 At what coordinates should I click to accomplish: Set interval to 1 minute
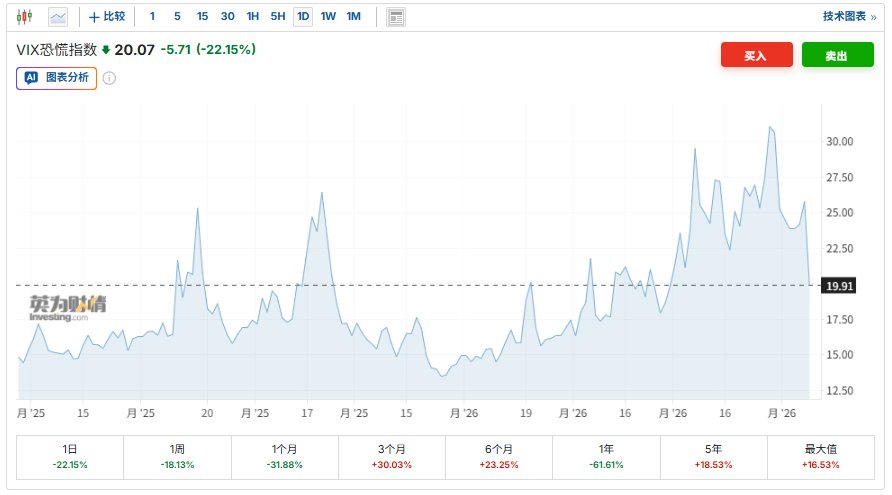point(152,17)
